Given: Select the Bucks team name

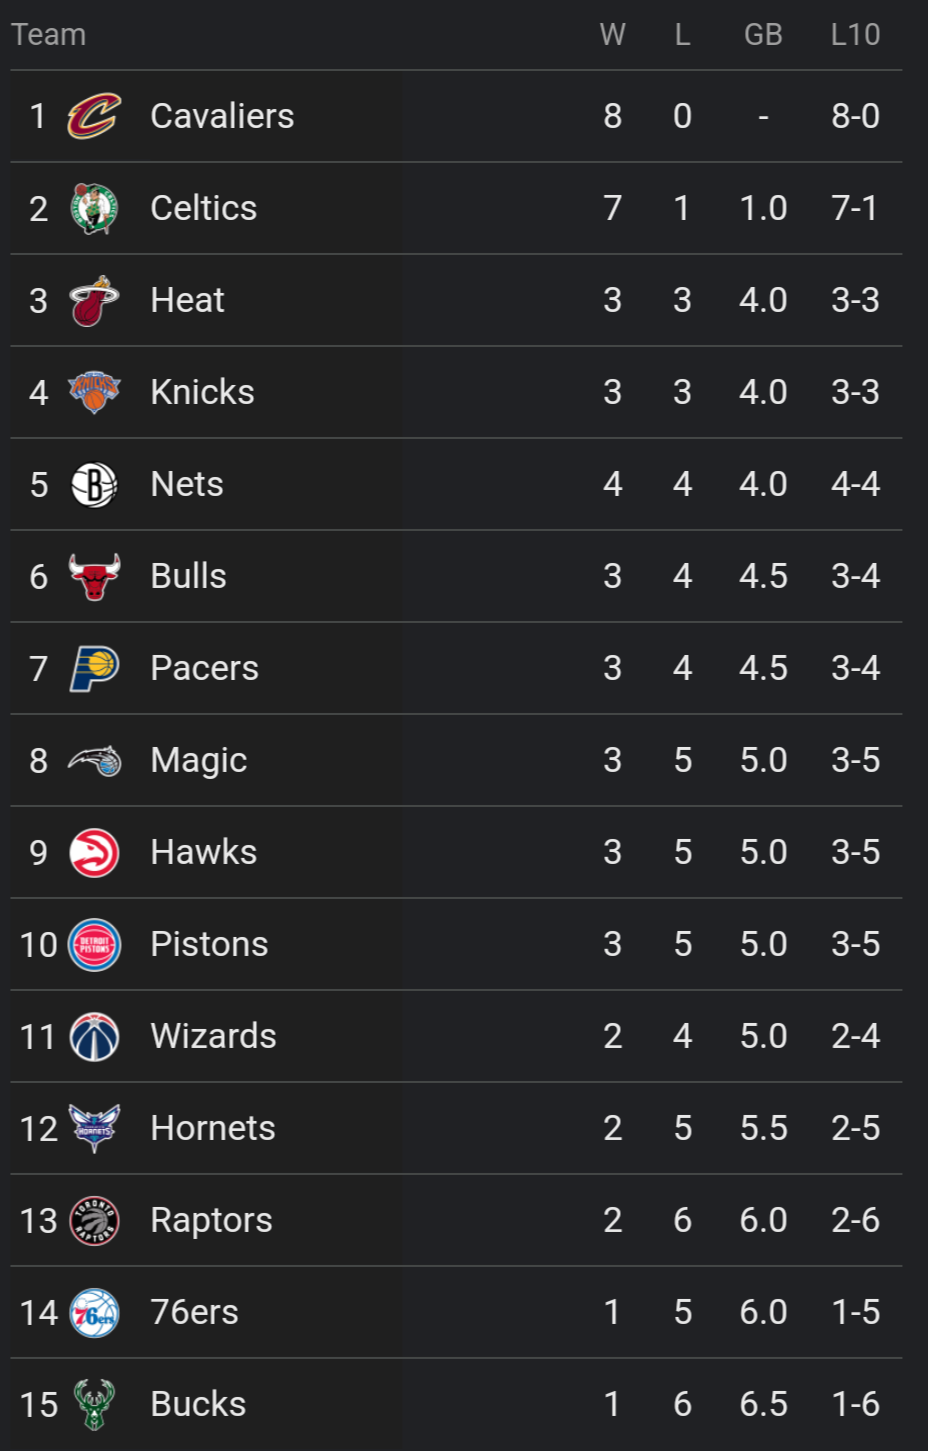Looking at the screenshot, I should 198,1404.
